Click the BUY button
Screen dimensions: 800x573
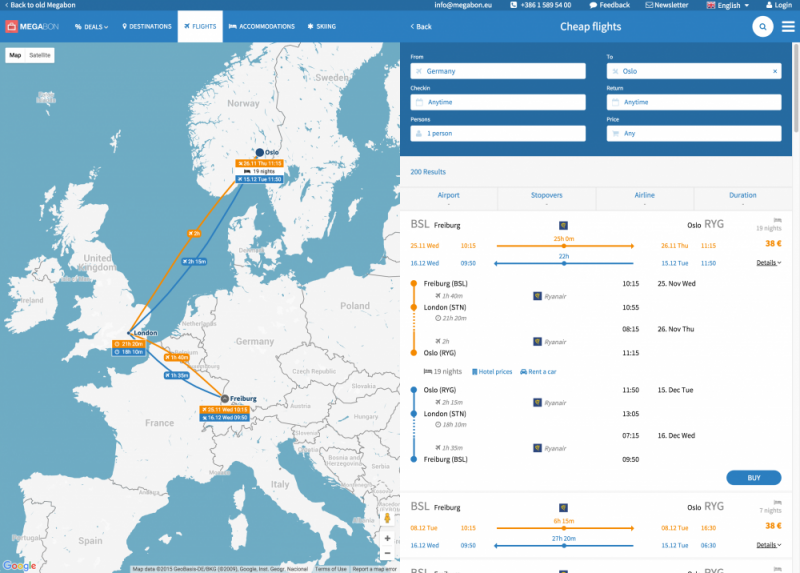click(x=754, y=478)
